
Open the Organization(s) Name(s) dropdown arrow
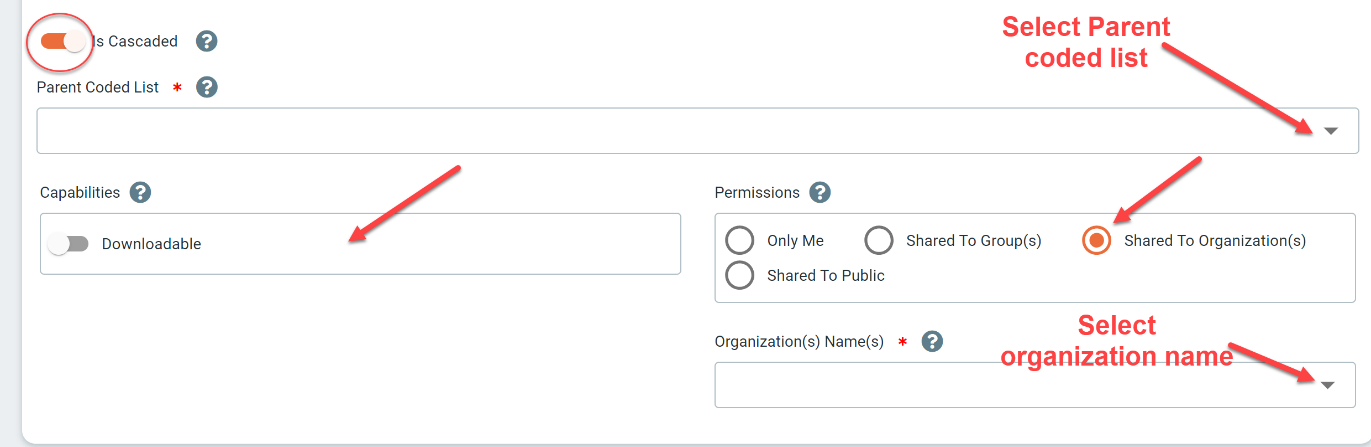click(x=1328, y=385)
